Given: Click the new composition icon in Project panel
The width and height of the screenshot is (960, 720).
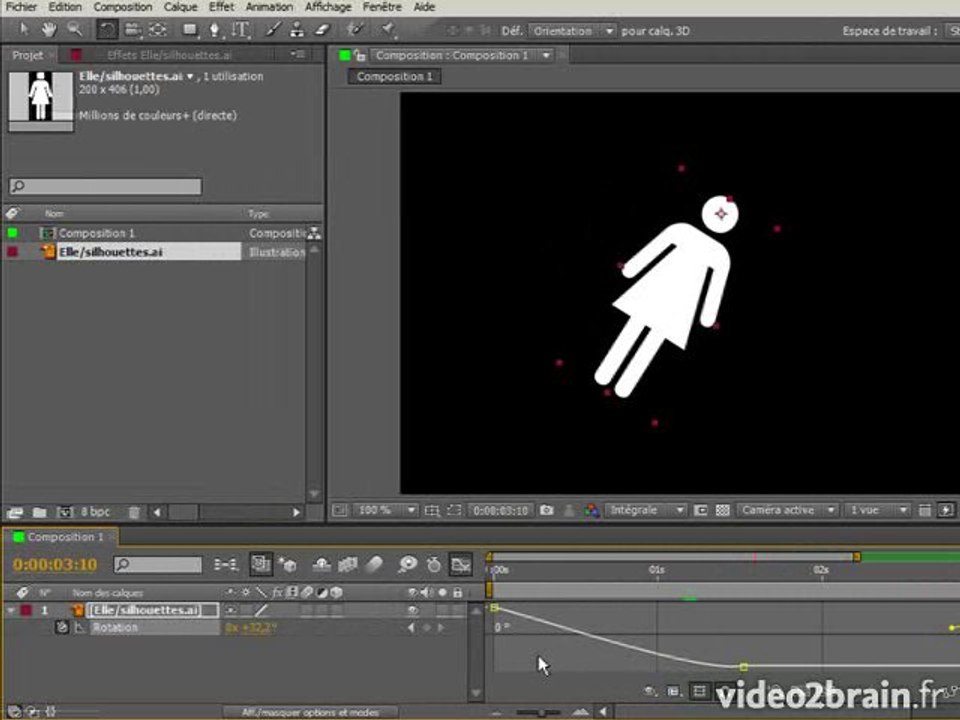Looking at the screenshot, I should pos(64,512).
